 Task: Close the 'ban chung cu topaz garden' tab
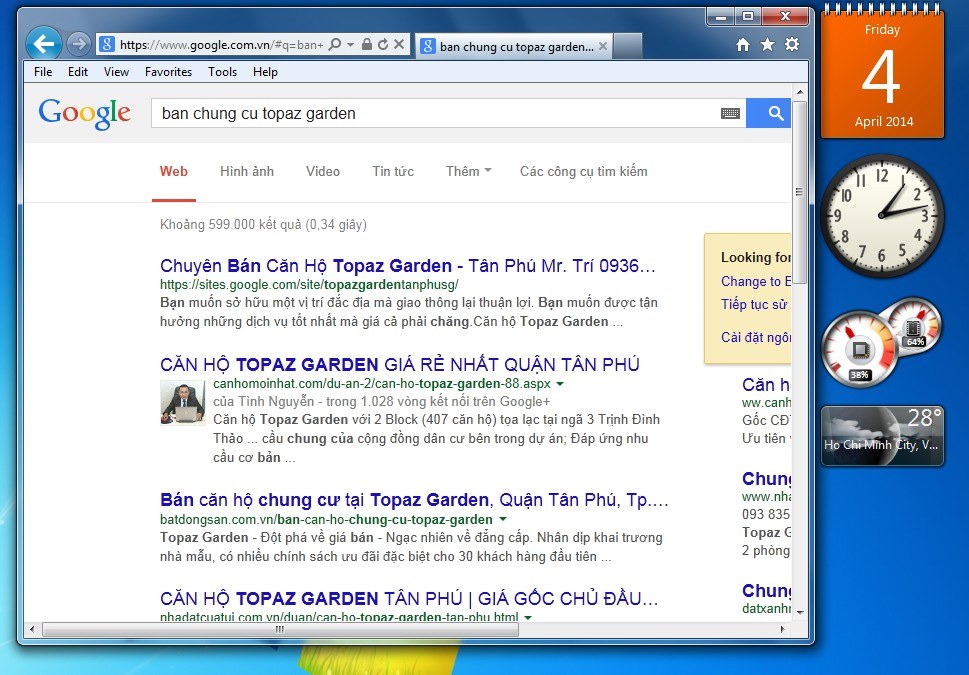click(603, 46)
